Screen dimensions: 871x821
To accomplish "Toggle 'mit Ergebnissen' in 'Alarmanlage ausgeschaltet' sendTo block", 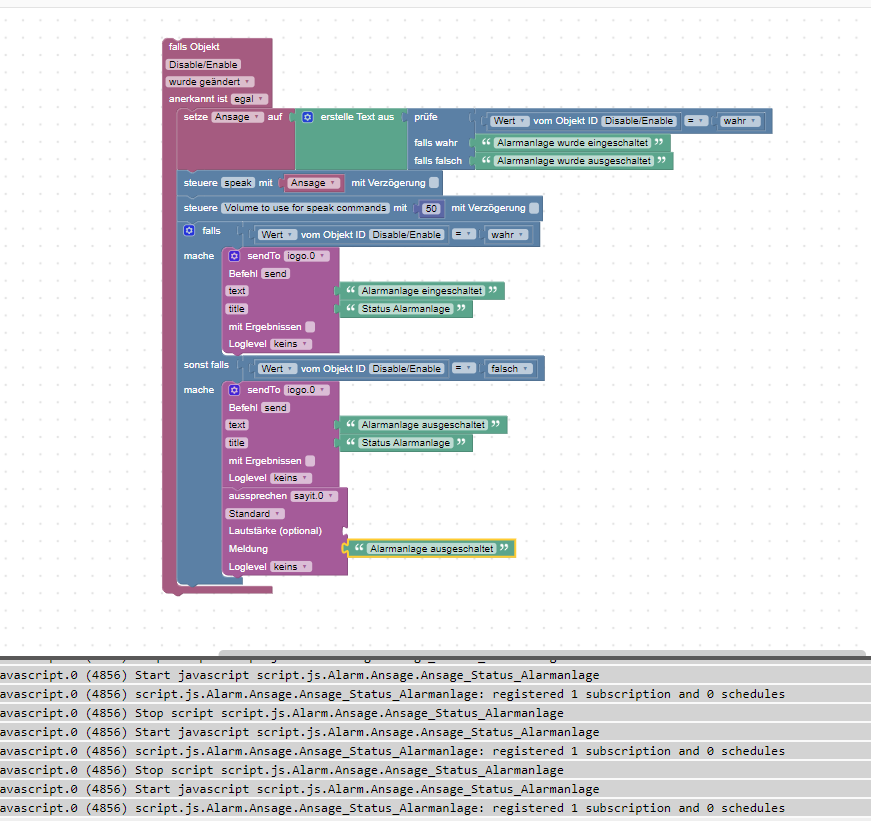I will (x=311, y=460).
